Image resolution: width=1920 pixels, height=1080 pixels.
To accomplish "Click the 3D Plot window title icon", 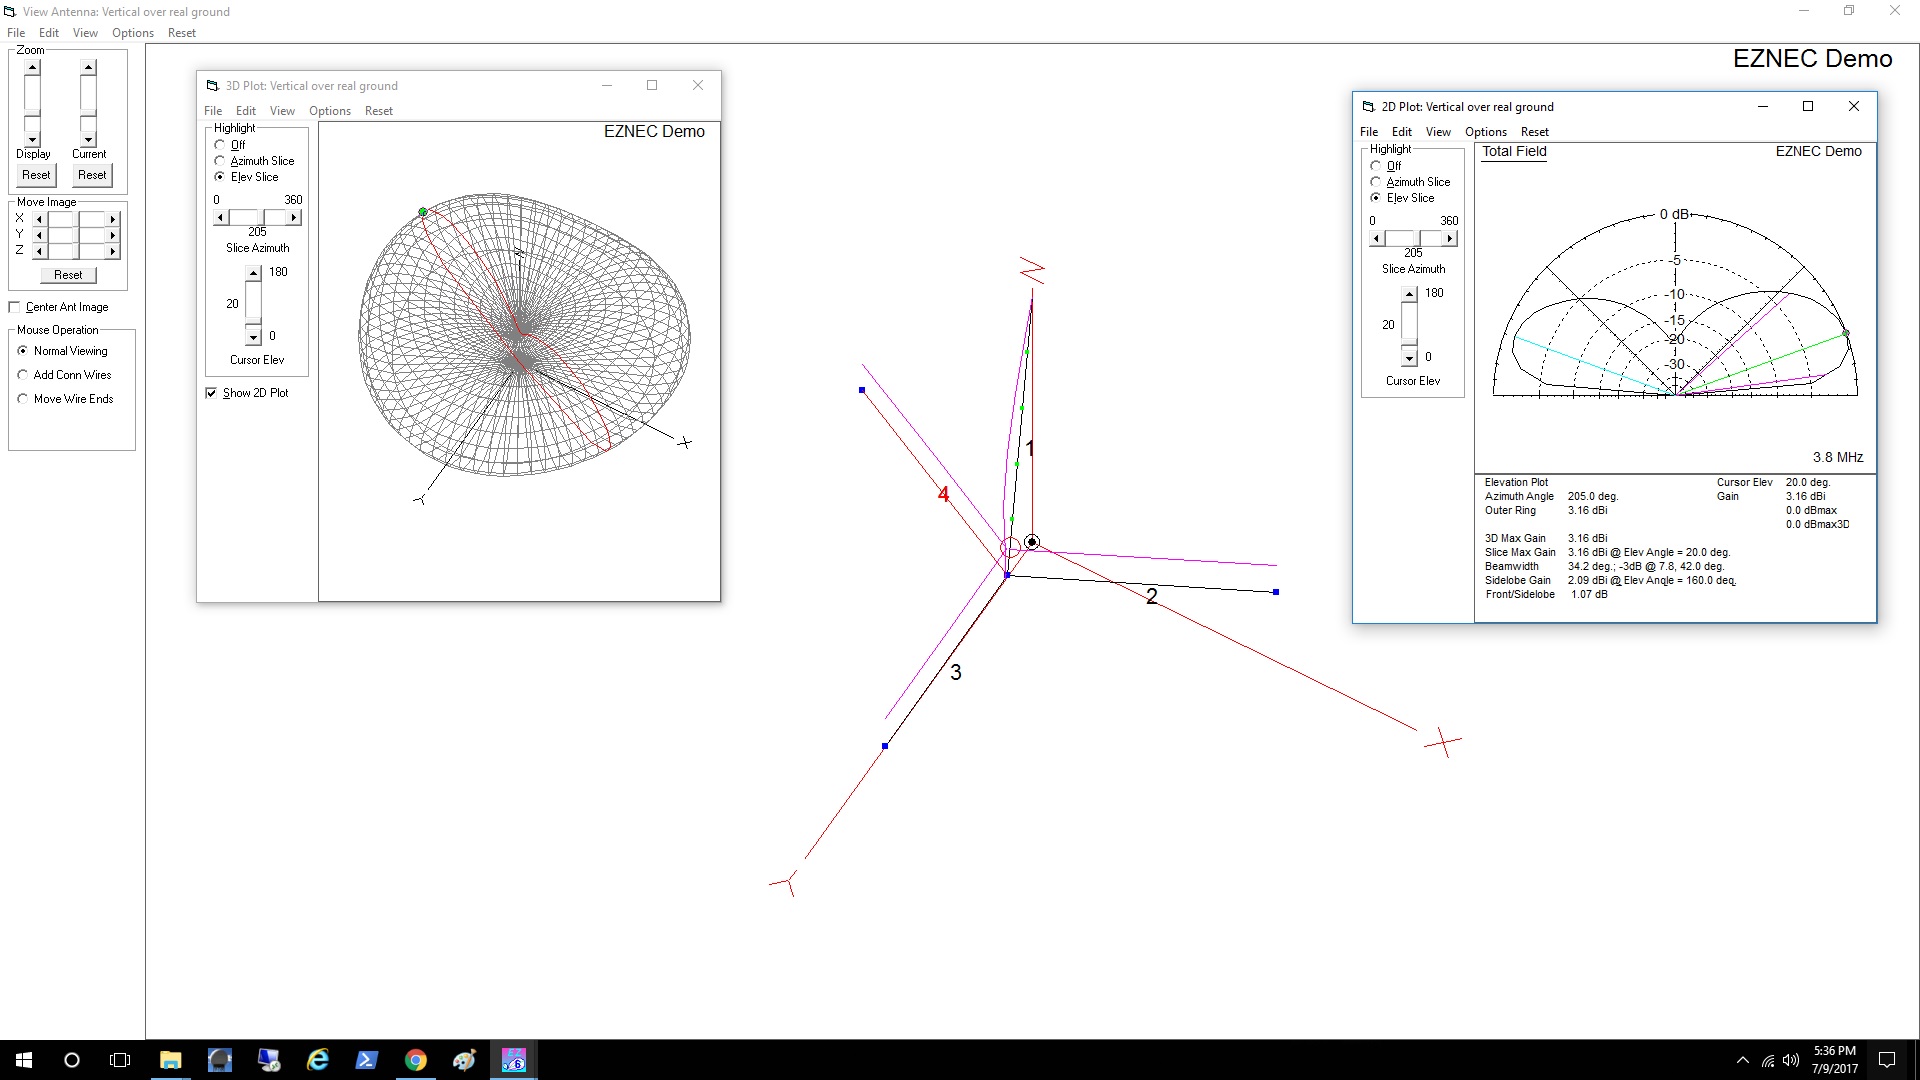I will 212,86.
